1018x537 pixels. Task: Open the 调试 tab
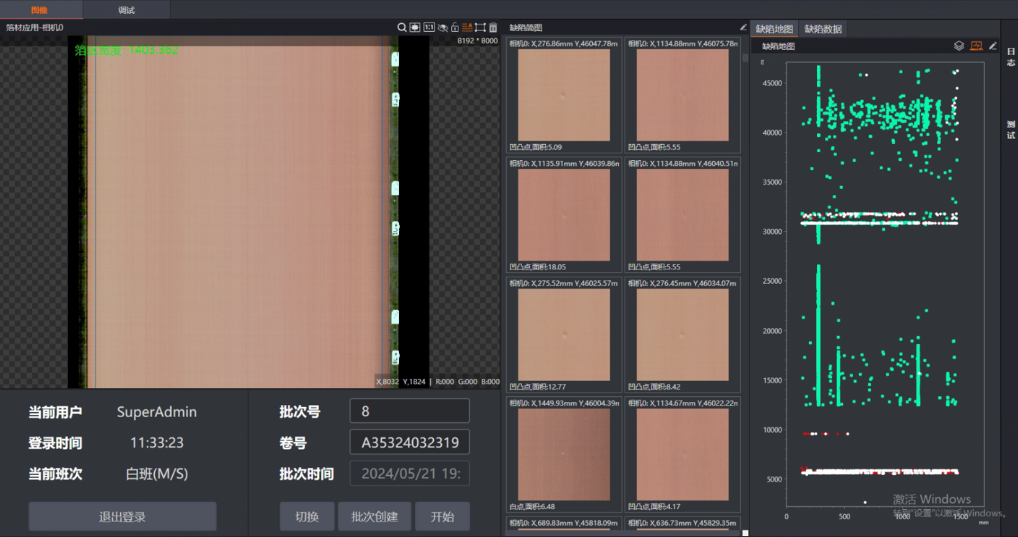126,9
